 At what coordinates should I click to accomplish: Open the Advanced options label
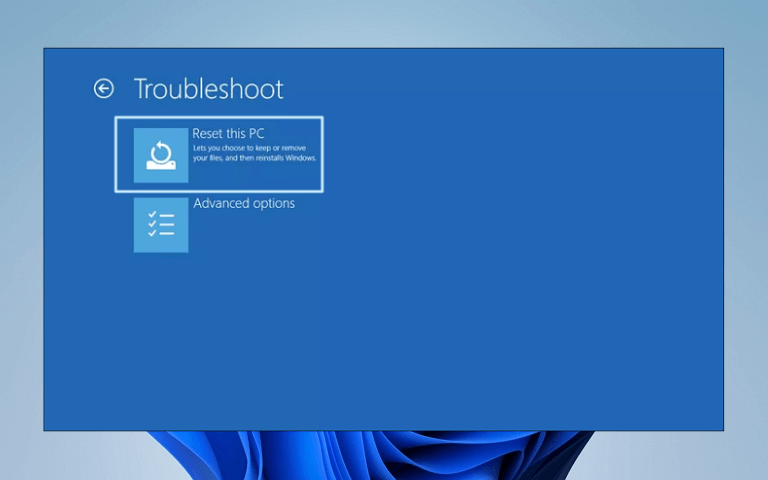point(244,203)
